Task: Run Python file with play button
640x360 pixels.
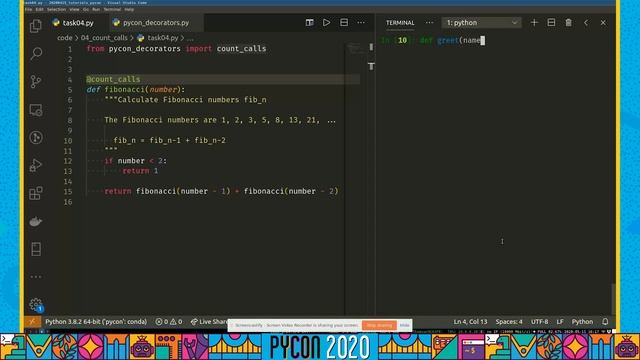Action: tap(327, 22)
